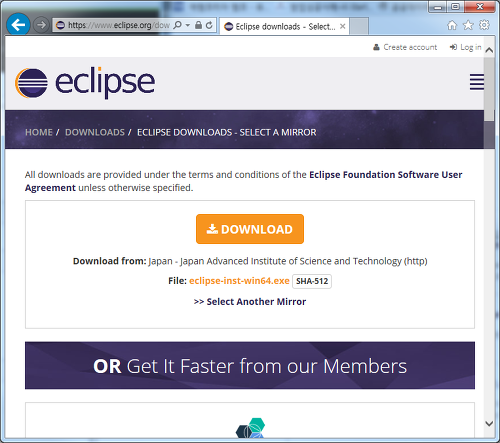500x443 pixels.
Task: Click the SHA-512 checksum button
Action: (x=312, y=281)
